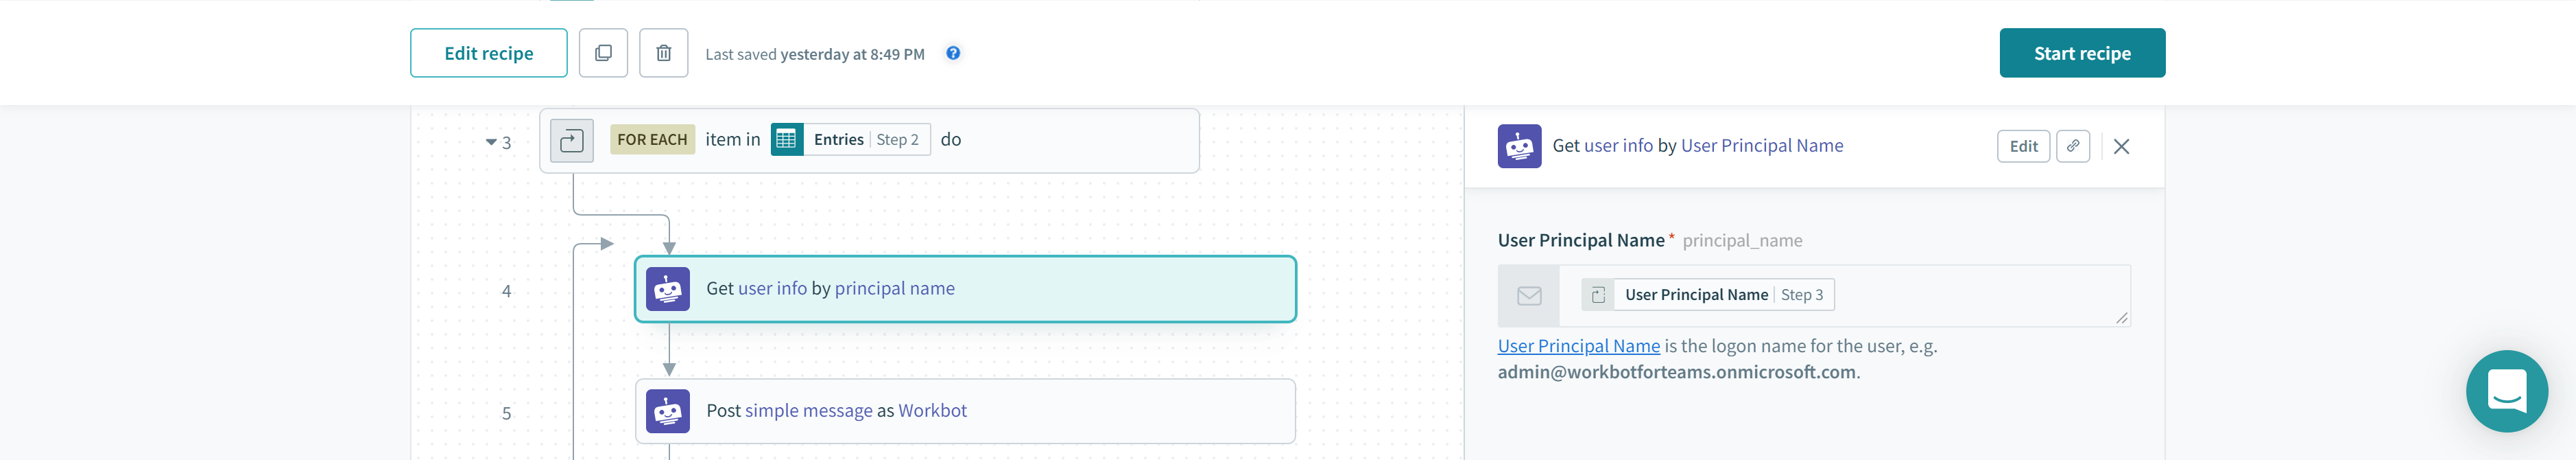Click the Edit button in the step panel
The image size is (2576, 460).
point(2023,146)
